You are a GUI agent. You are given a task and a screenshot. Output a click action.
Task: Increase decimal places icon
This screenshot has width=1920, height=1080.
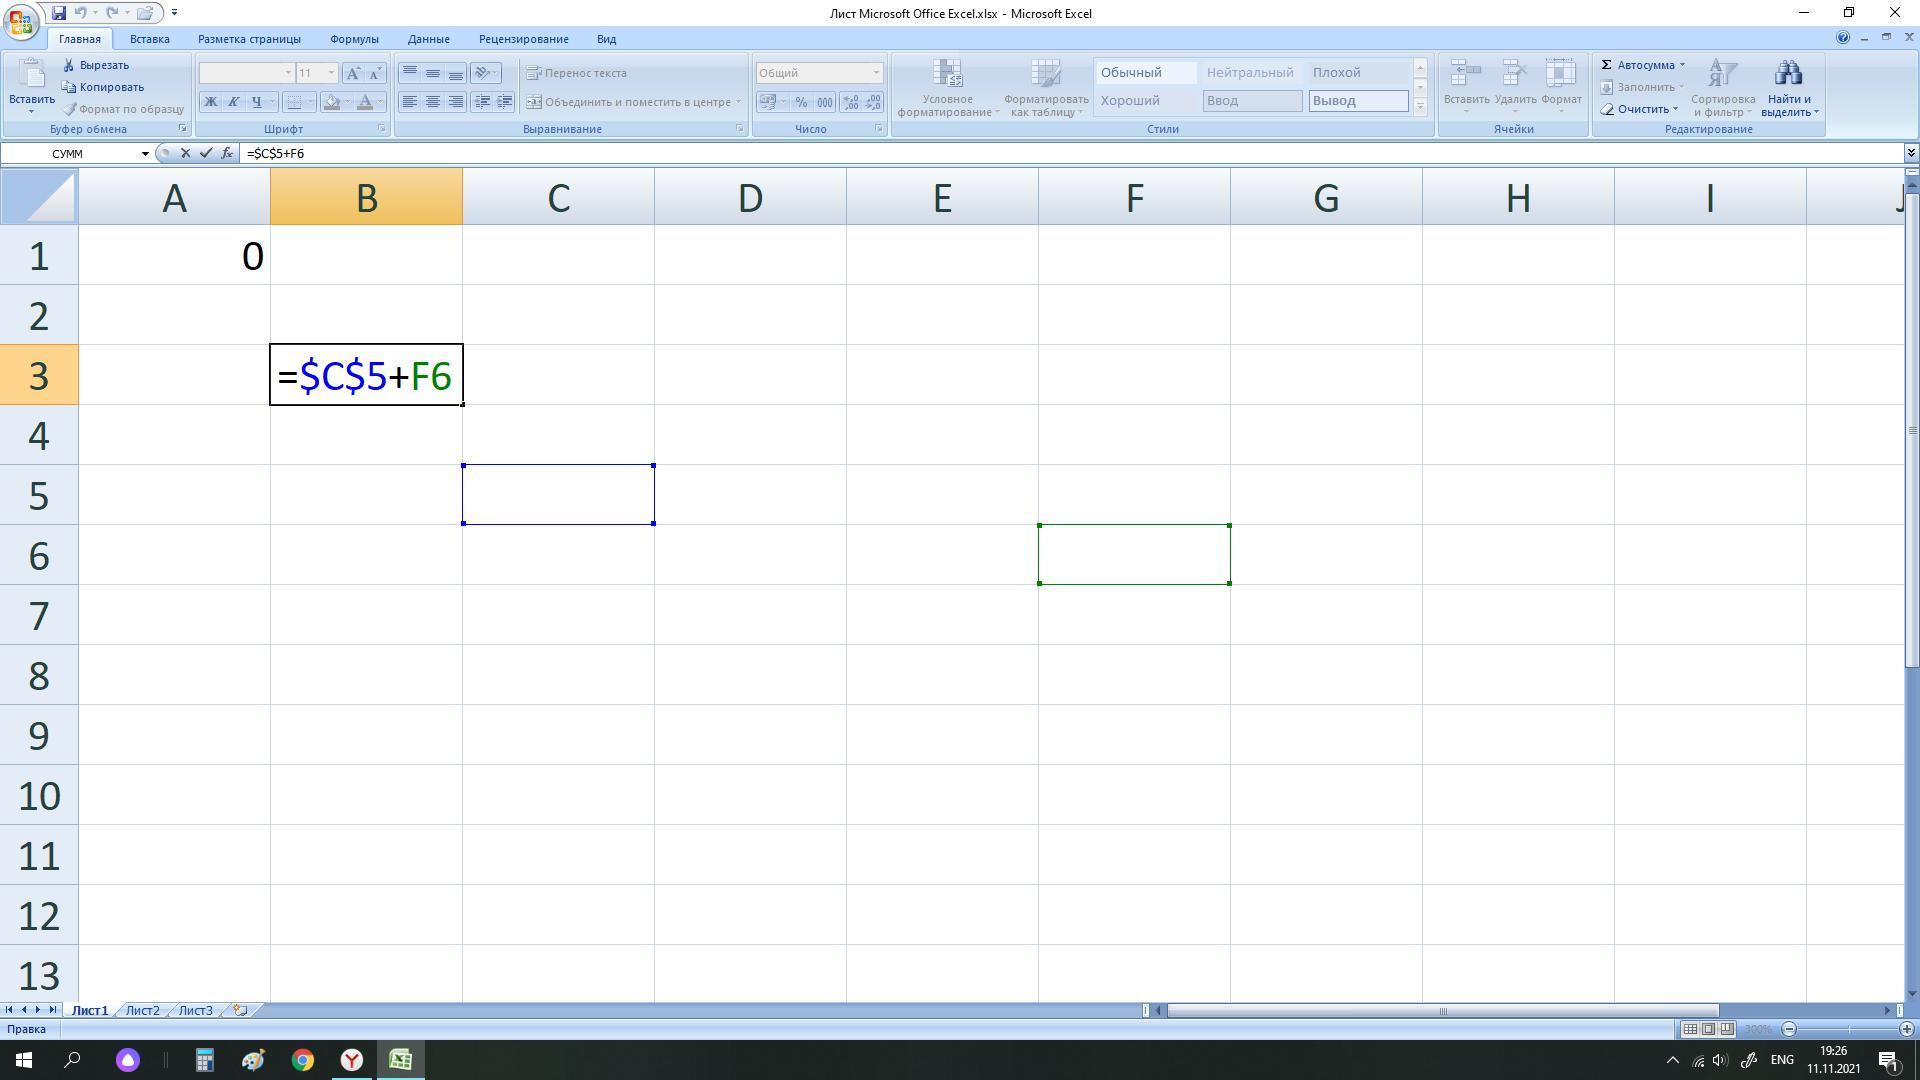850,102
